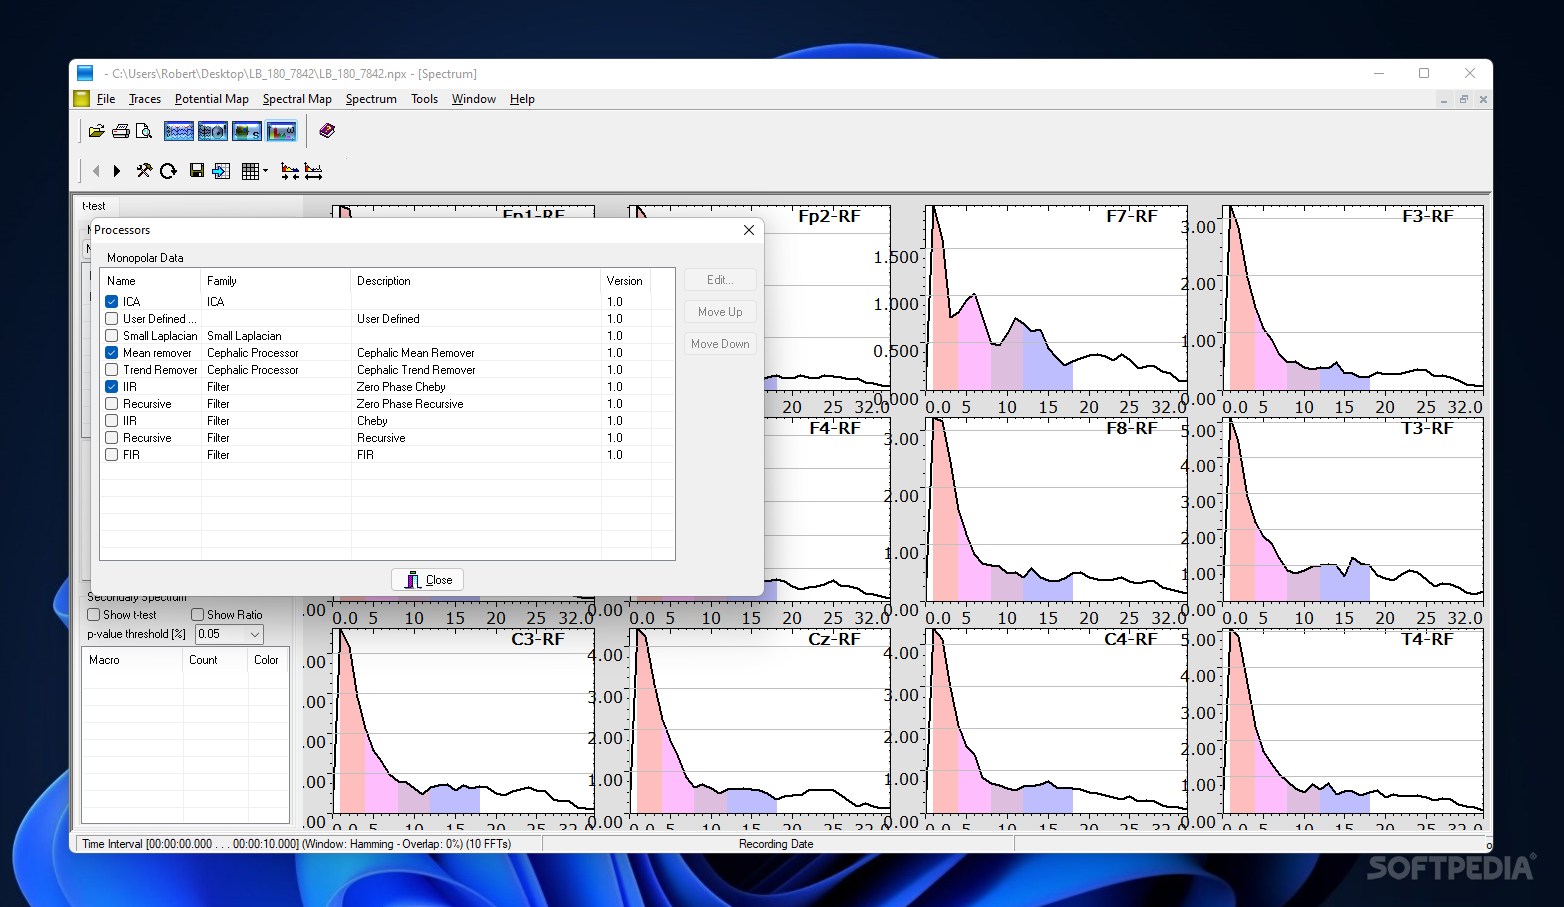The width and height of the screenshot is (1564, 907).
Task: Click the Time Interval status bar text
Action: click(x=297, y=844)
